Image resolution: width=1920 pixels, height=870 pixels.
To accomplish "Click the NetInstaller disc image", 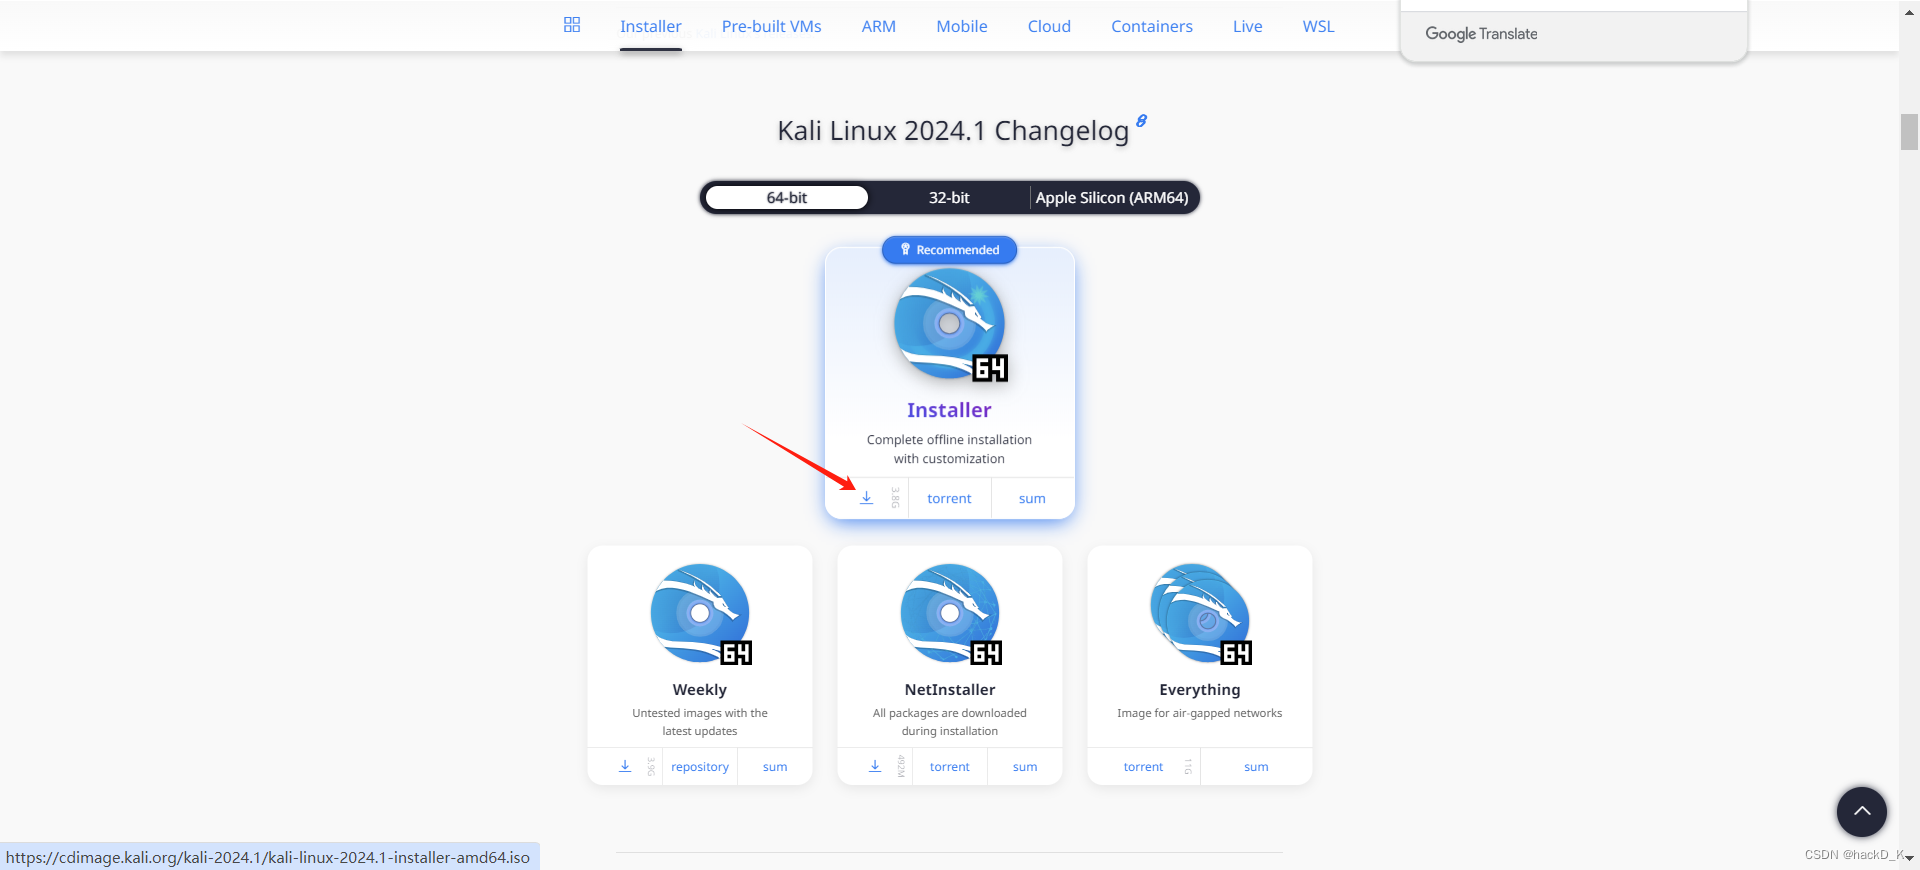I will pos(951,614).
